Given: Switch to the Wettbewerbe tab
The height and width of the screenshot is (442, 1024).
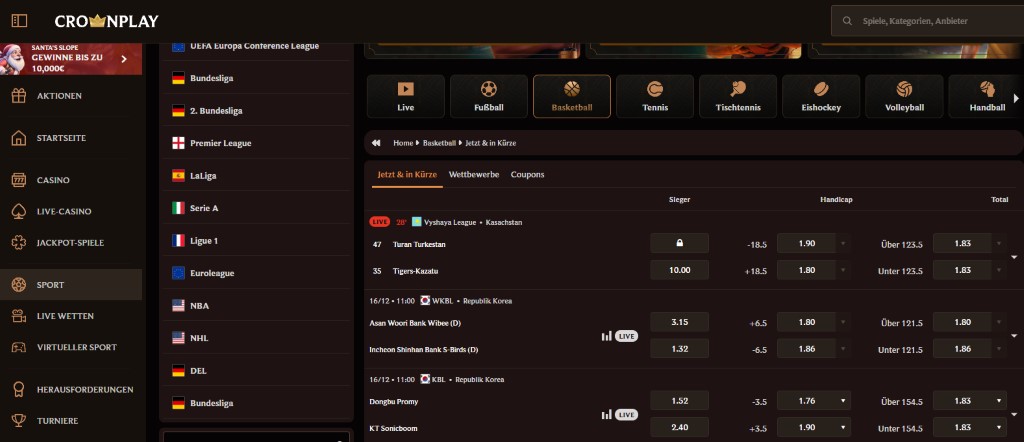Looking at the screenshot, I should coord(474,174).
